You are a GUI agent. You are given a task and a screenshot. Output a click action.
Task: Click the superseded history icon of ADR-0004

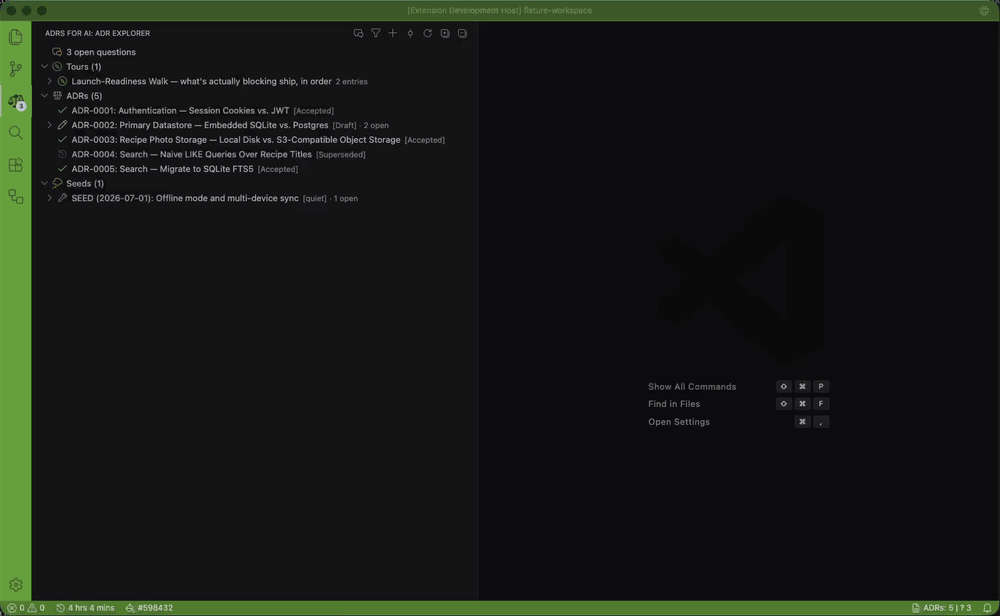(62, 154)
